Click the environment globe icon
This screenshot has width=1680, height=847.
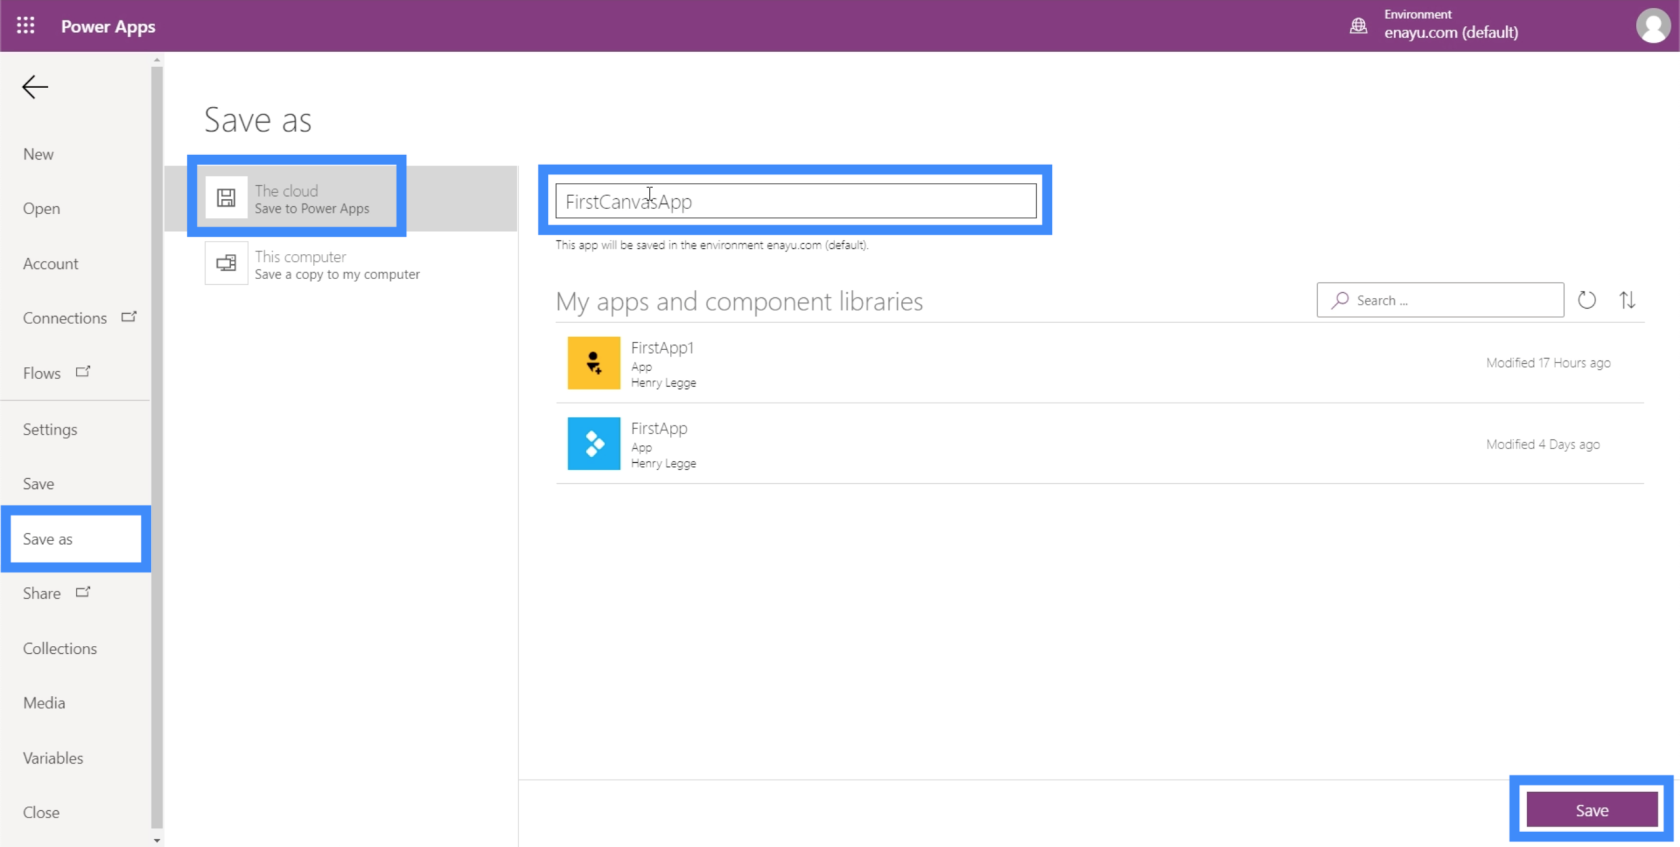(1358, 26)
